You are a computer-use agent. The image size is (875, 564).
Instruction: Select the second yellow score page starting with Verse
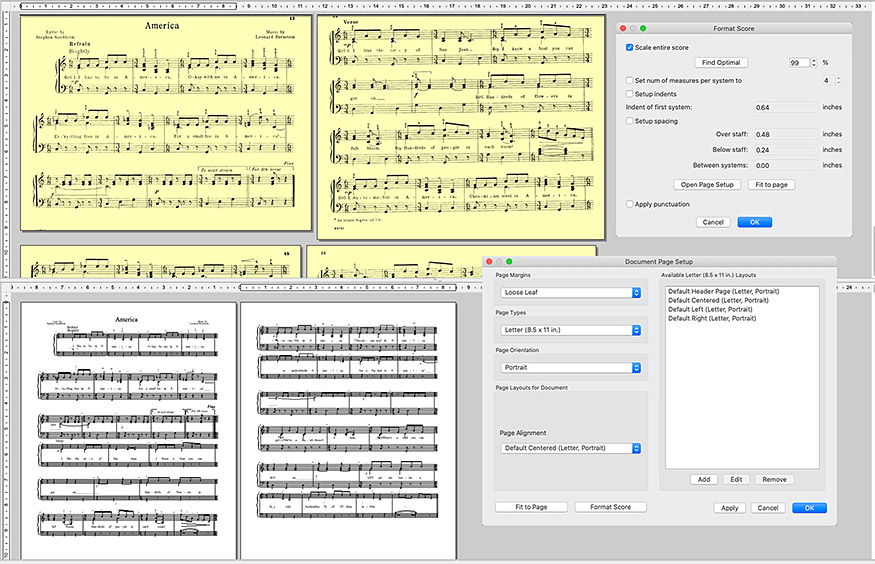coord(461,127)
